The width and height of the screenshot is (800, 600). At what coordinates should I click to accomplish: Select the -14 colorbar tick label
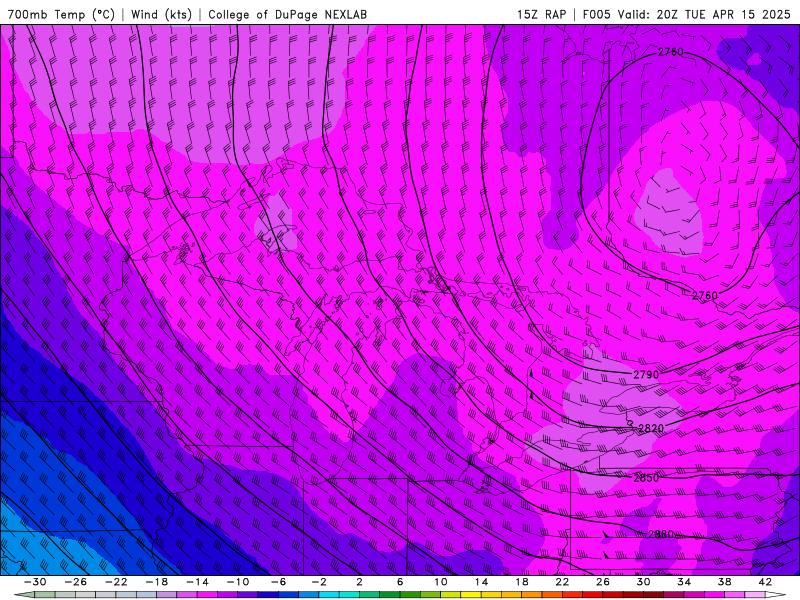[197, 582]
